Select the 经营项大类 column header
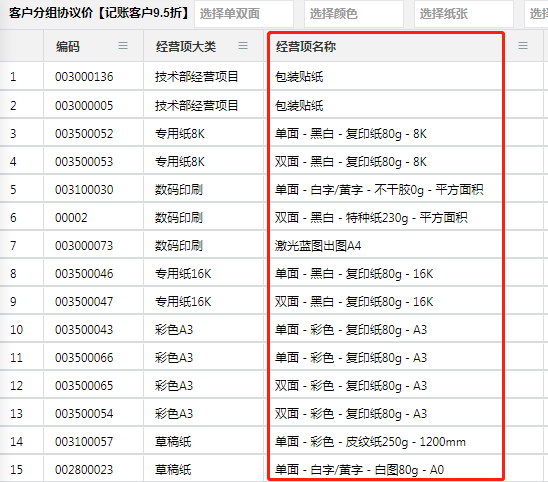This screenshot has height=482, width=548. (x=186, y=46)
